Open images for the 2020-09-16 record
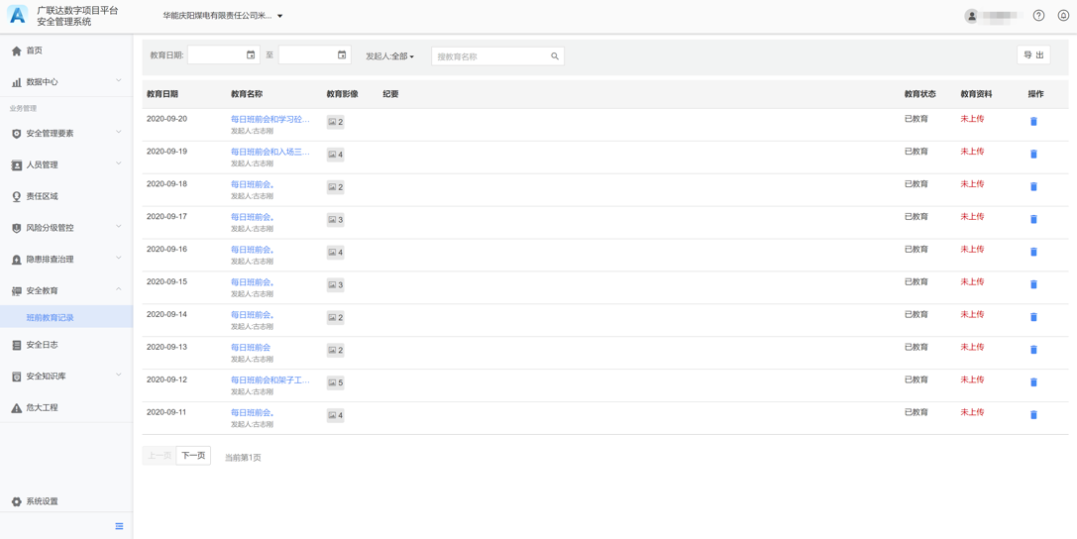The height and width of the screenshot is (539, 1077). pos(335,252)
